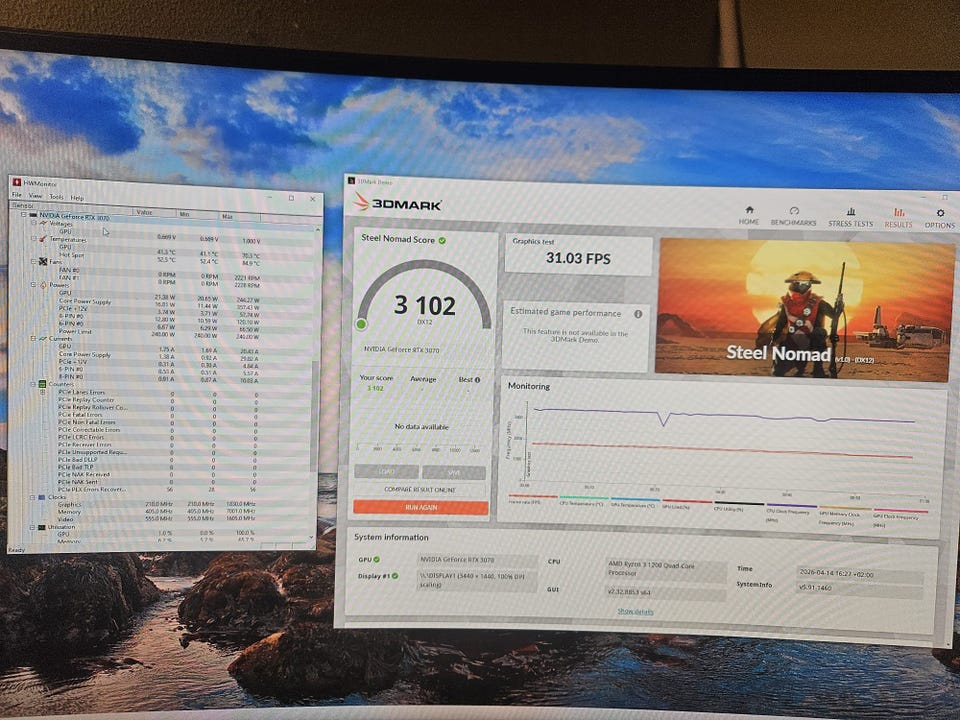This screenshot has height=720, width=960.
Task: Open the Benchmarks tab in 3DMark
Action: 793,217
